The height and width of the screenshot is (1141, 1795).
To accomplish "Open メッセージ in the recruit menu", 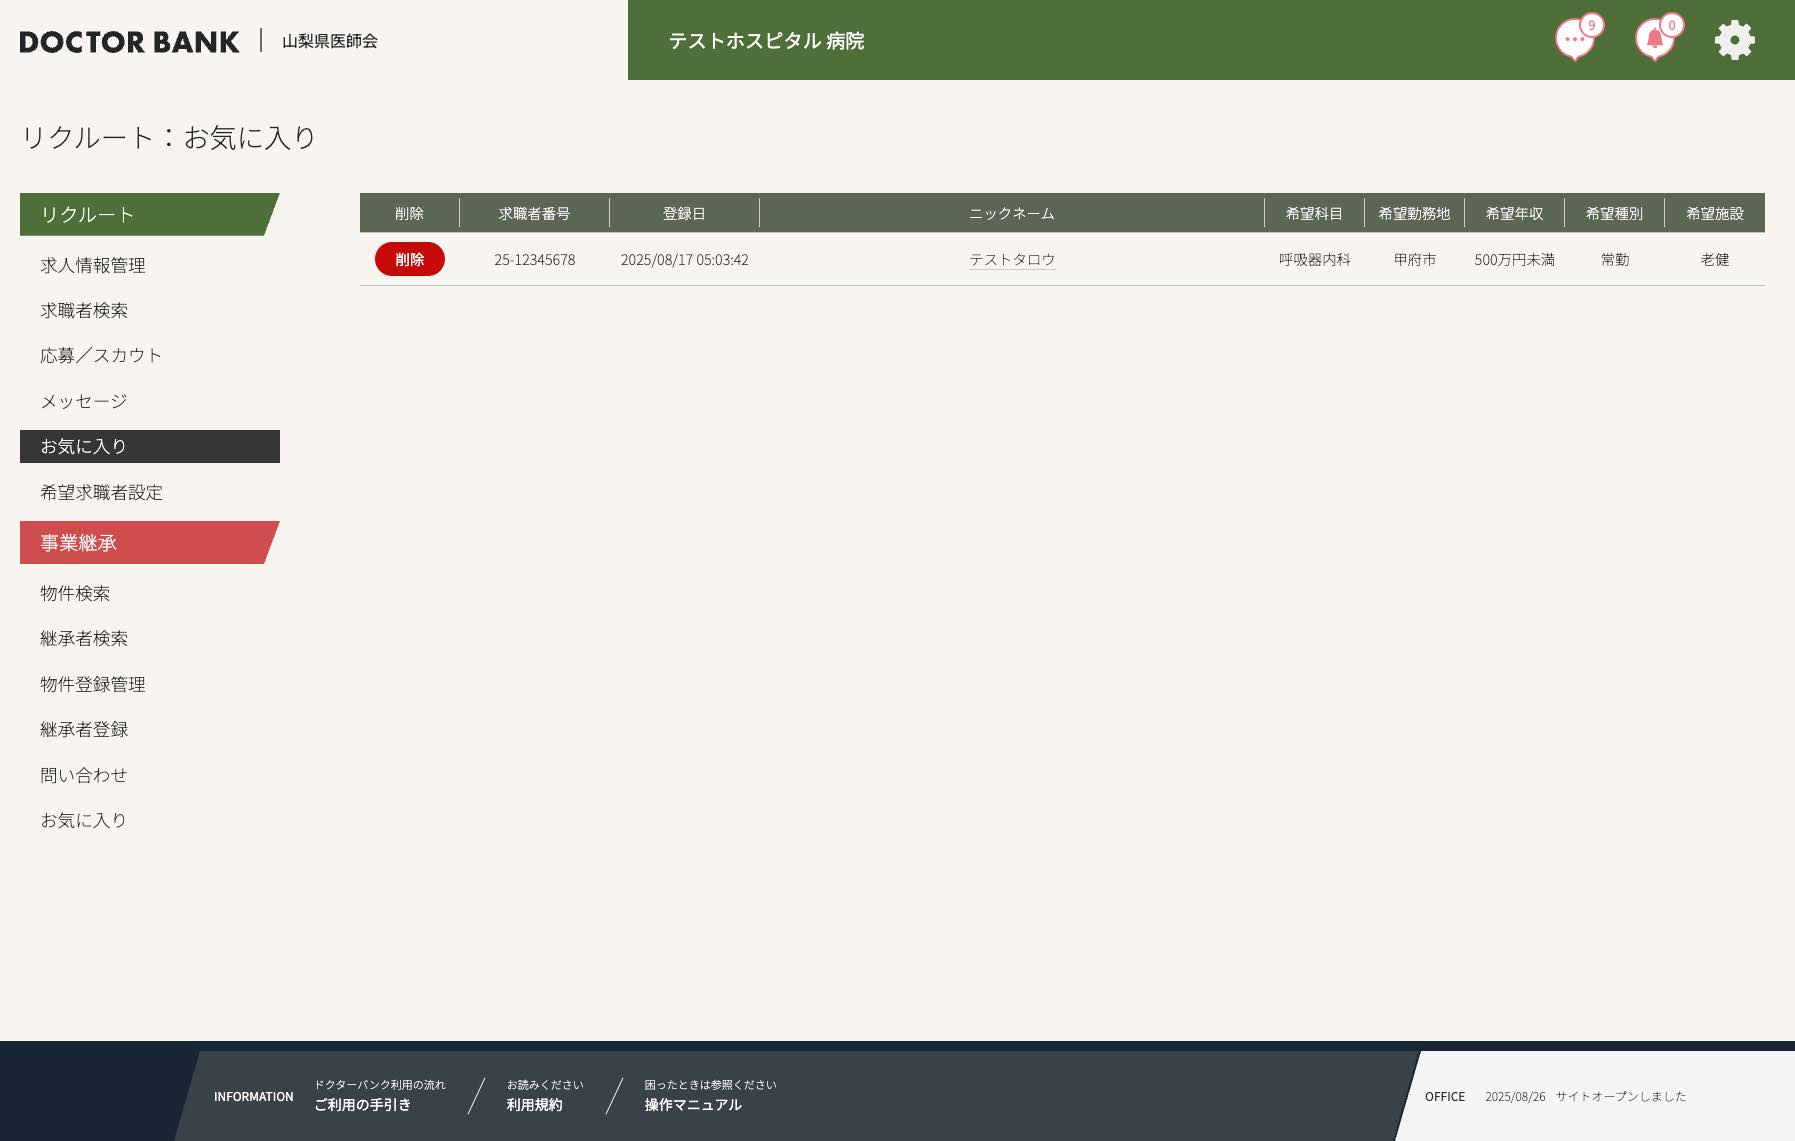I will [x=84, y=402].
